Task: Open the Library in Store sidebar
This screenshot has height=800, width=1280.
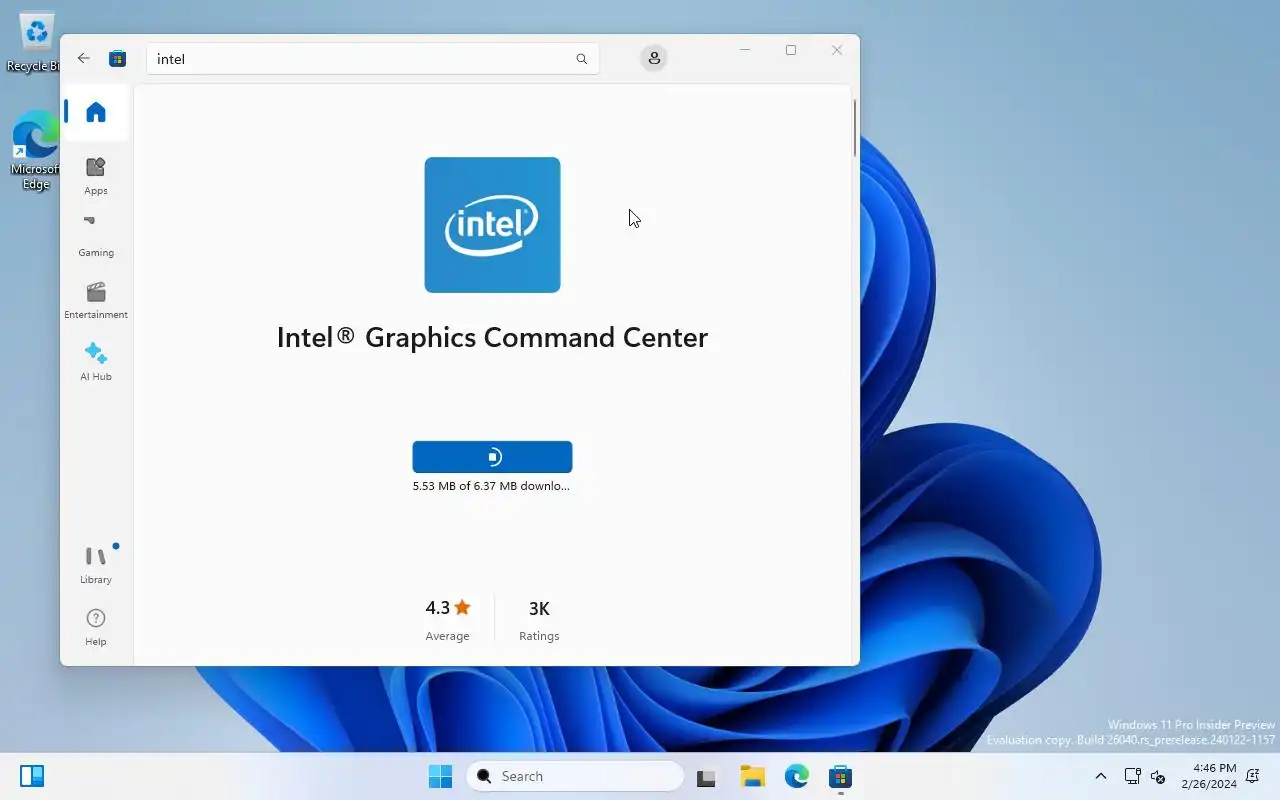Action: click(x=96, y=564)
